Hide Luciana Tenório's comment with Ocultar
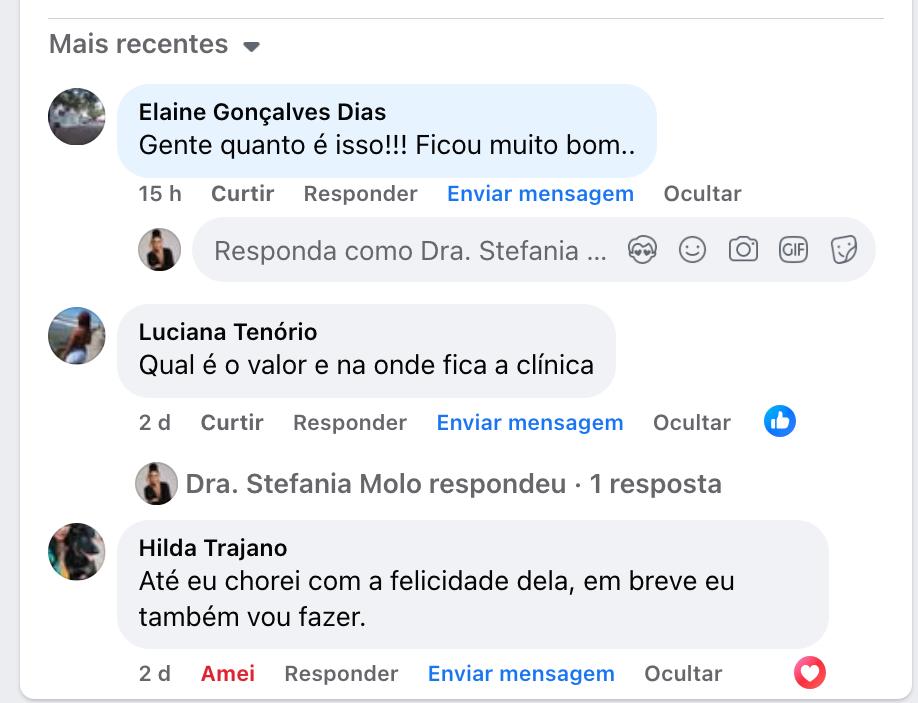 point(691,423)
